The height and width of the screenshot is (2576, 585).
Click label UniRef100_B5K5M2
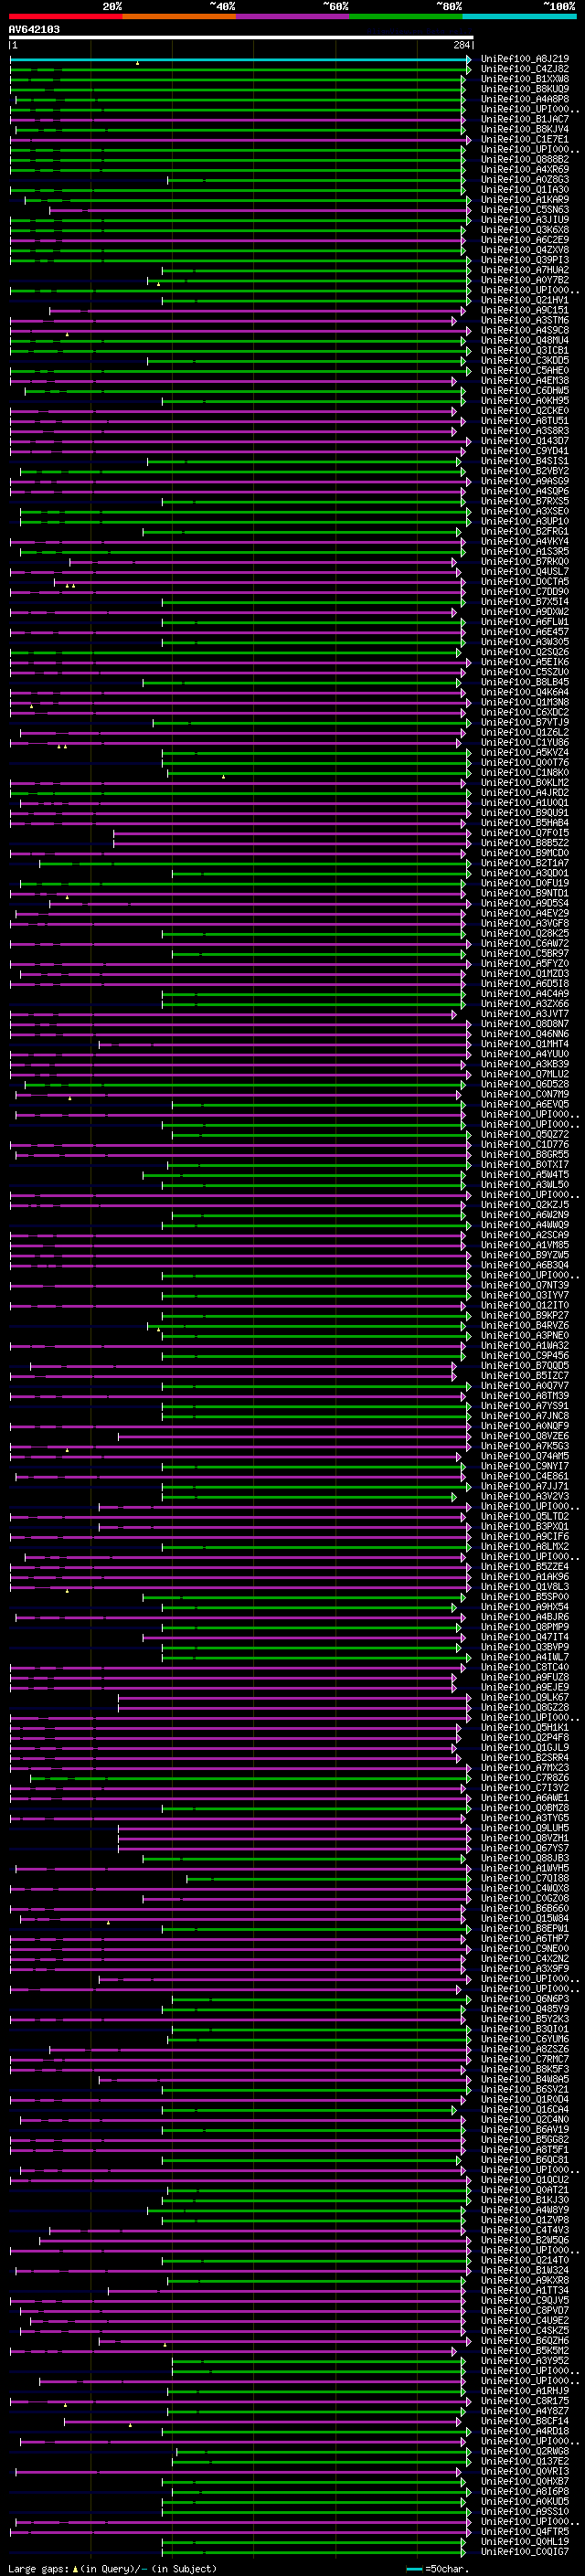click(525, 2350)
